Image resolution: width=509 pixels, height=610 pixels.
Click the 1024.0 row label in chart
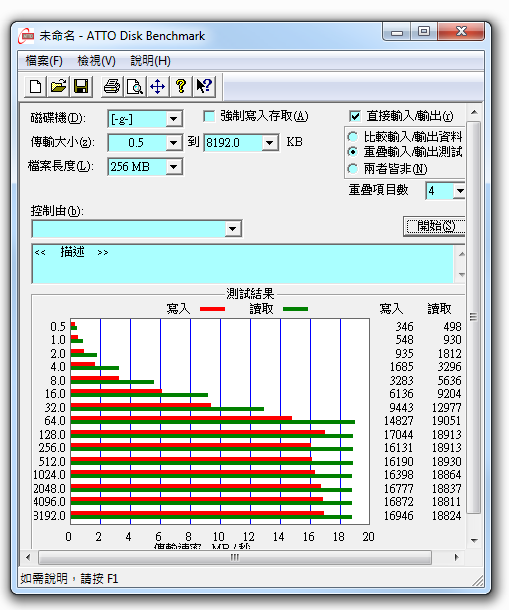point(49,475)
